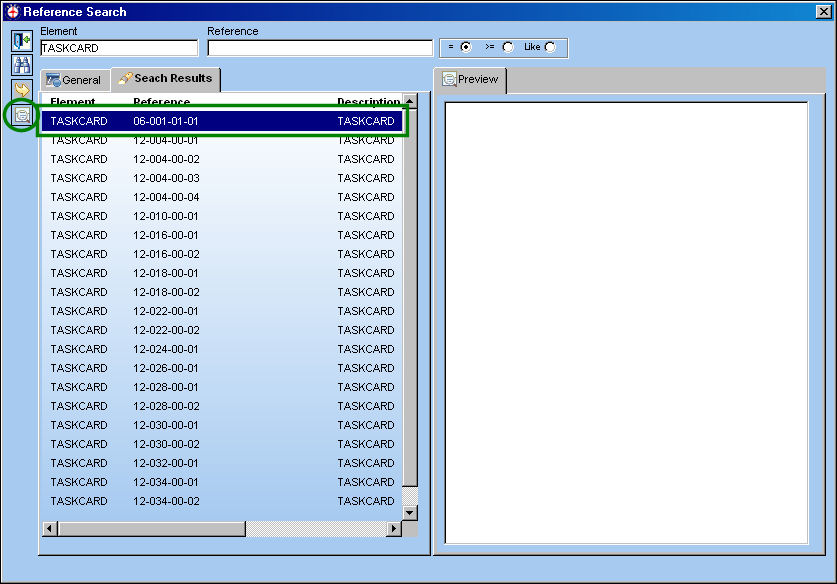This screenshot has height=584, width=837.
Task: Select row with reference 12-028-00-01
Action: click(x=222, y=387)
